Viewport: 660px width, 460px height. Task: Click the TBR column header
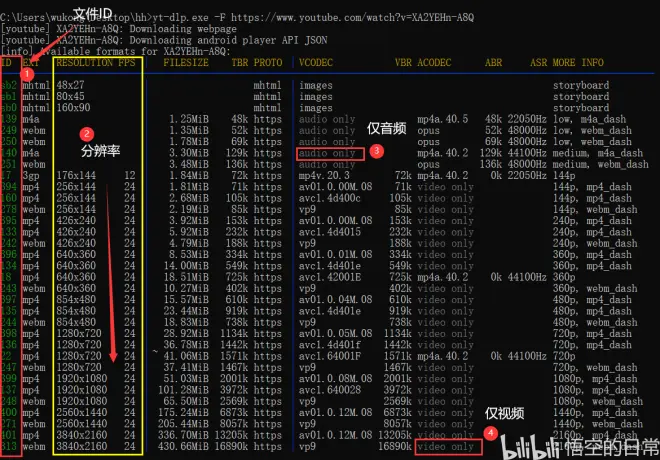point(240,63)
